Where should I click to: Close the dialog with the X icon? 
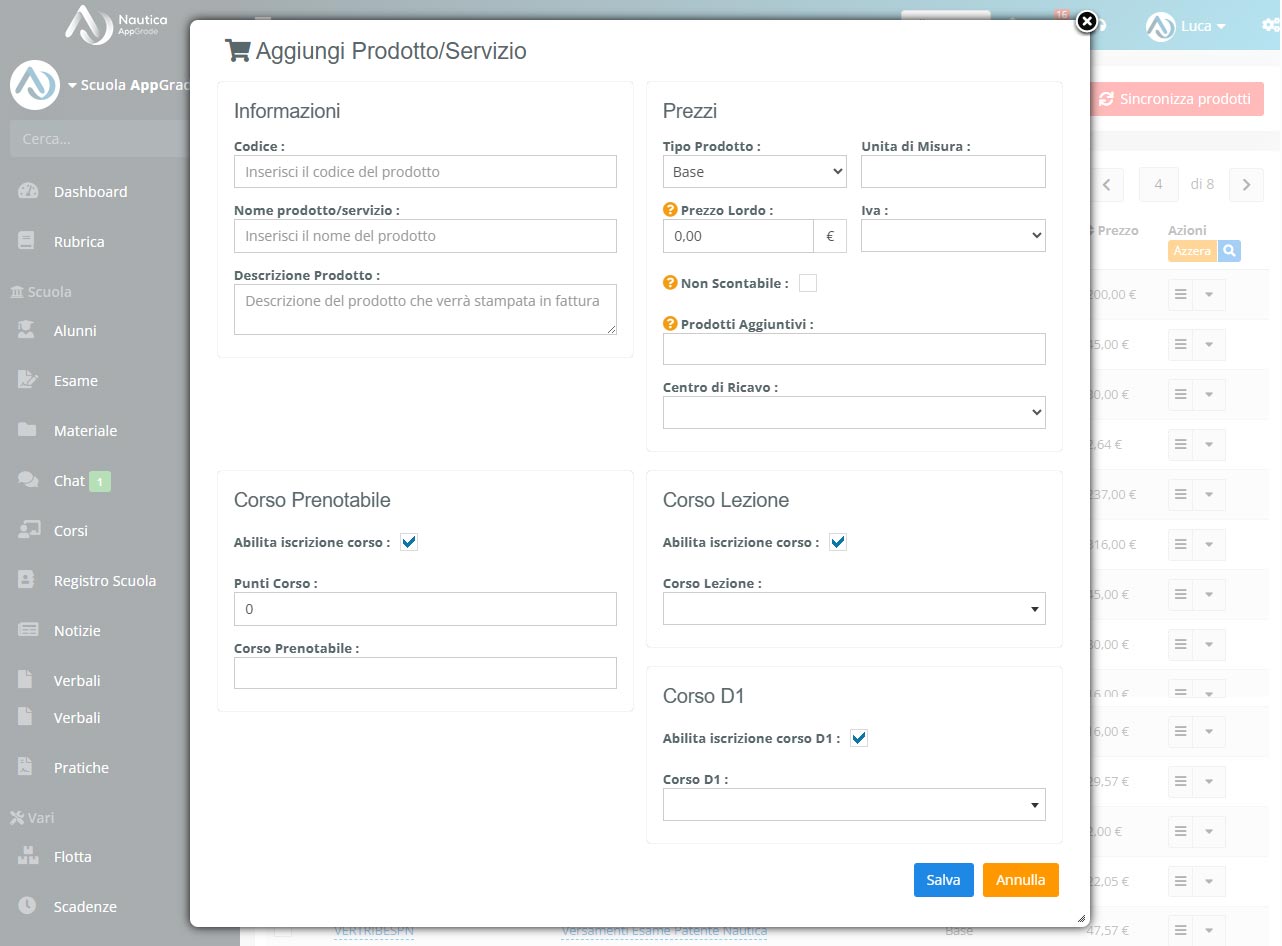(x=1087, y=21)
